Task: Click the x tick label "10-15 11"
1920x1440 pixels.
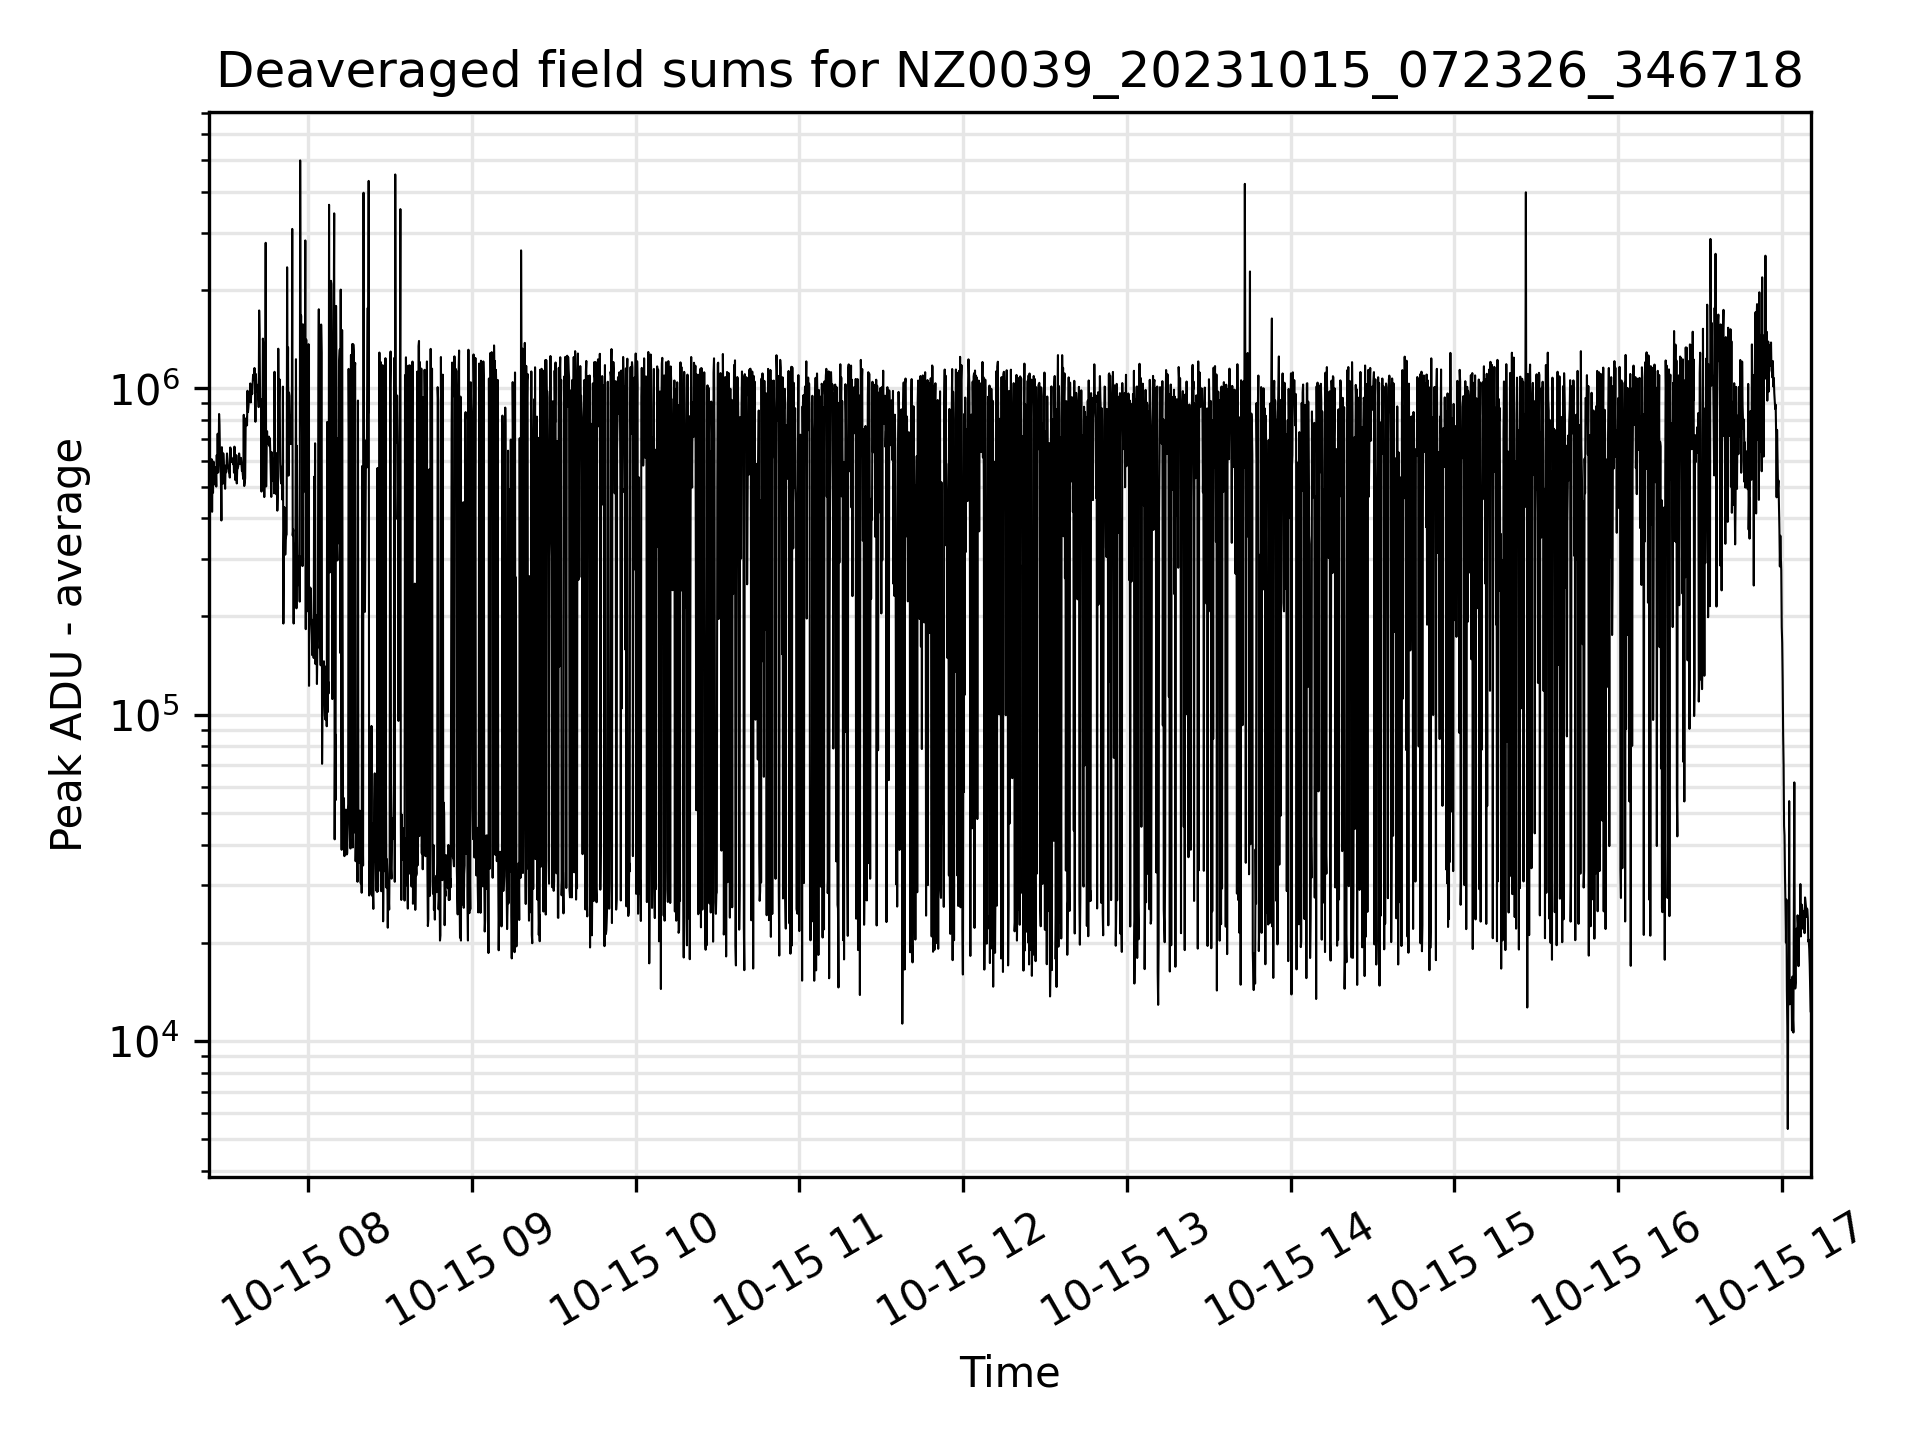Action: [797, 1268]
